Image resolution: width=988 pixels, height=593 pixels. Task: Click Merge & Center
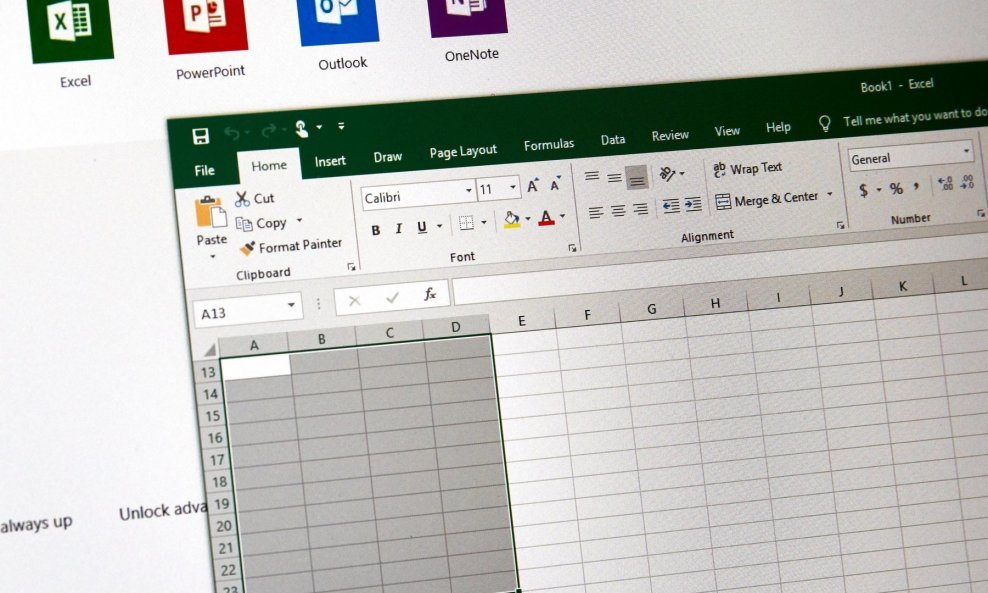767,199
